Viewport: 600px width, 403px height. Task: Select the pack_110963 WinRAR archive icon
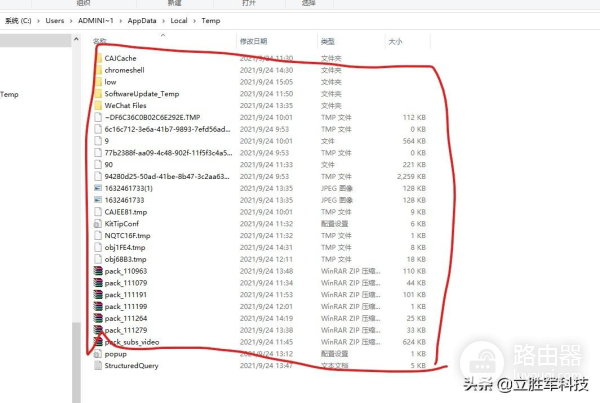coord(98,271)
